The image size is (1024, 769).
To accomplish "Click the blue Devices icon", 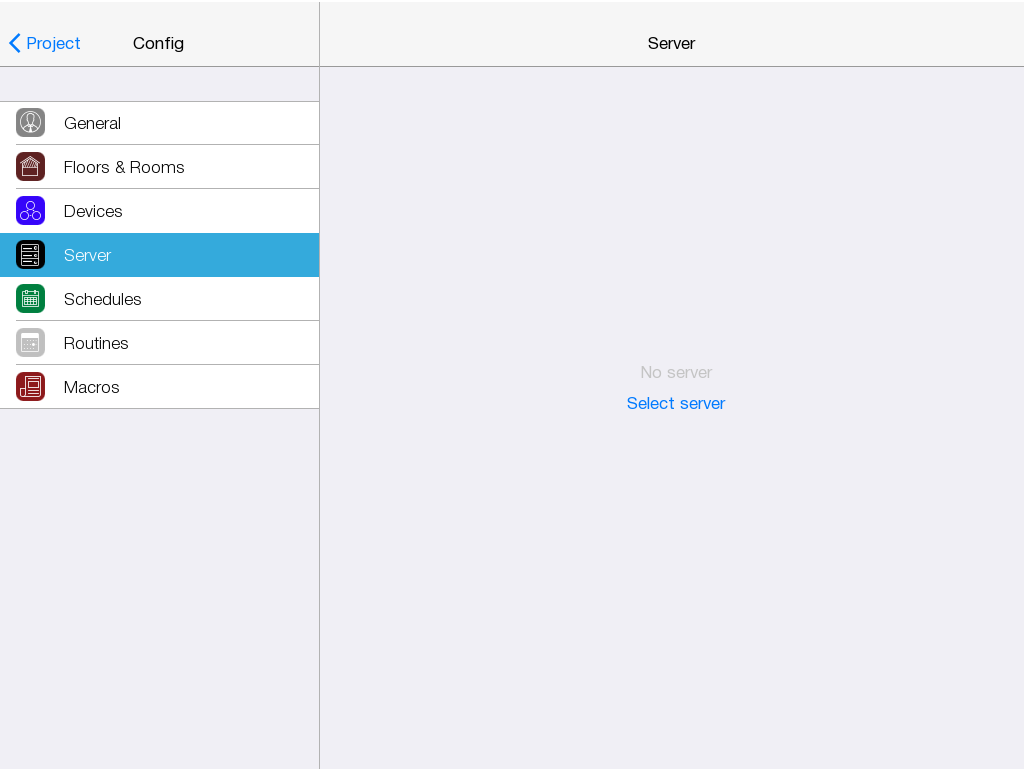I will 30,211.
